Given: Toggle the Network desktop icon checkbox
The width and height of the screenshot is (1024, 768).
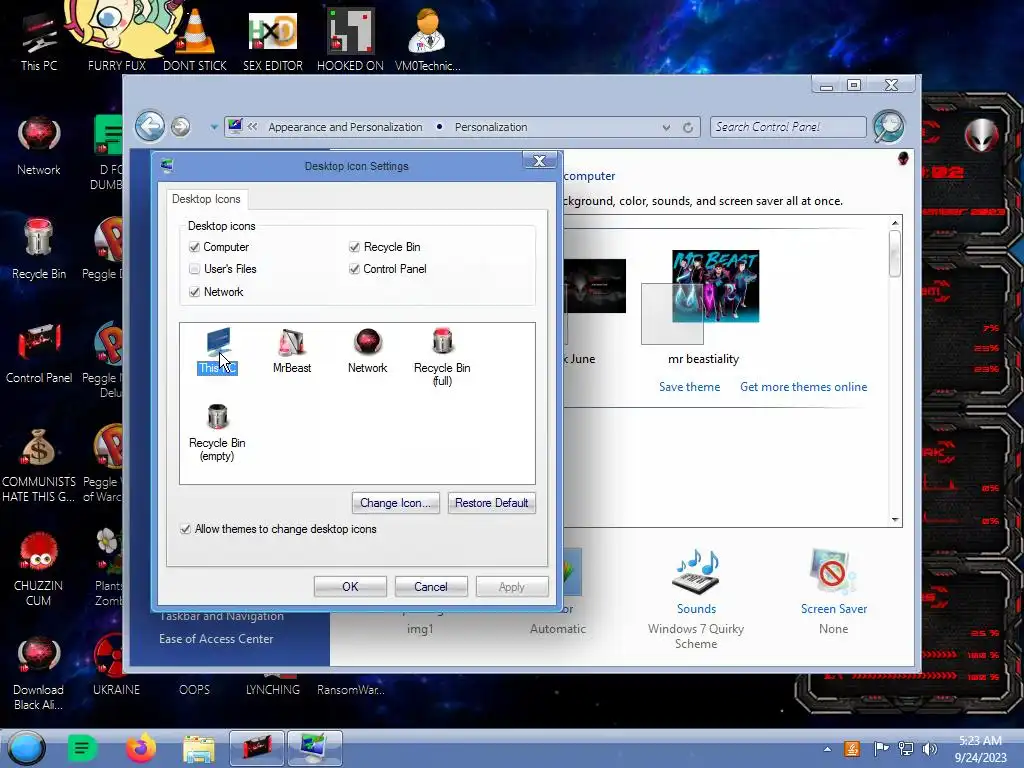Looking at the screenshot, I should coord(195,292).
